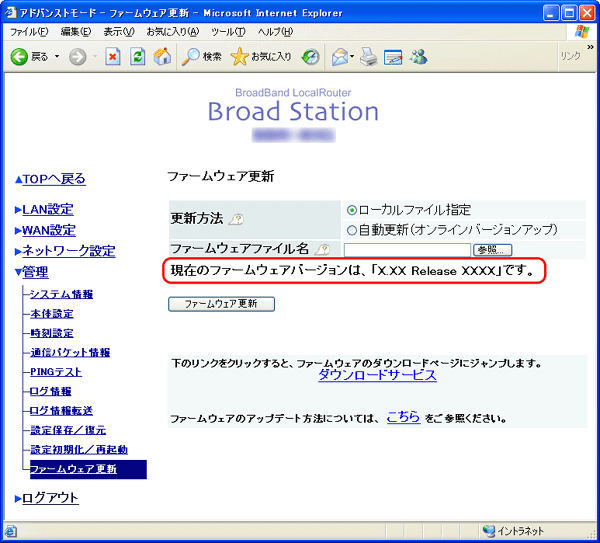Click the ファームウェア更新 submit button
The height and width of the screenshot is (543, 600).
pos(221,304)
